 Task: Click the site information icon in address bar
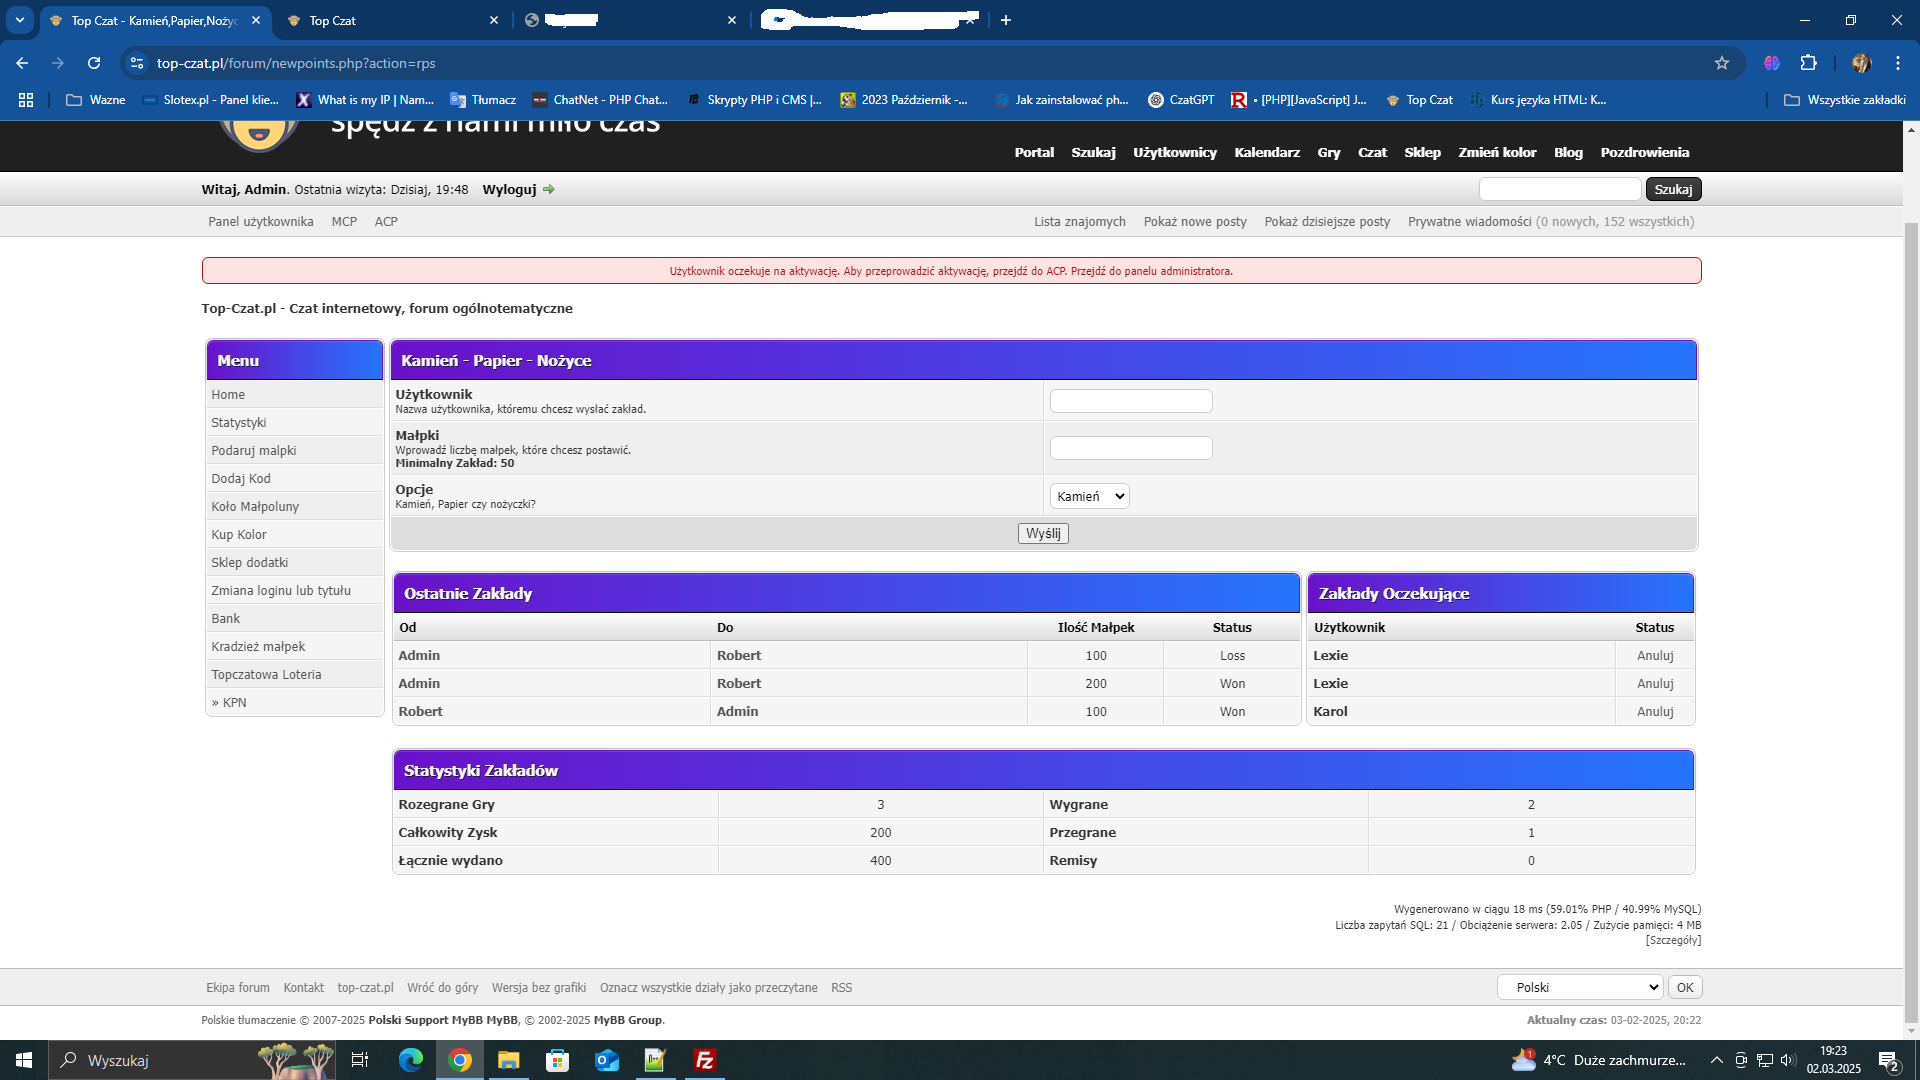pos(137,63)
